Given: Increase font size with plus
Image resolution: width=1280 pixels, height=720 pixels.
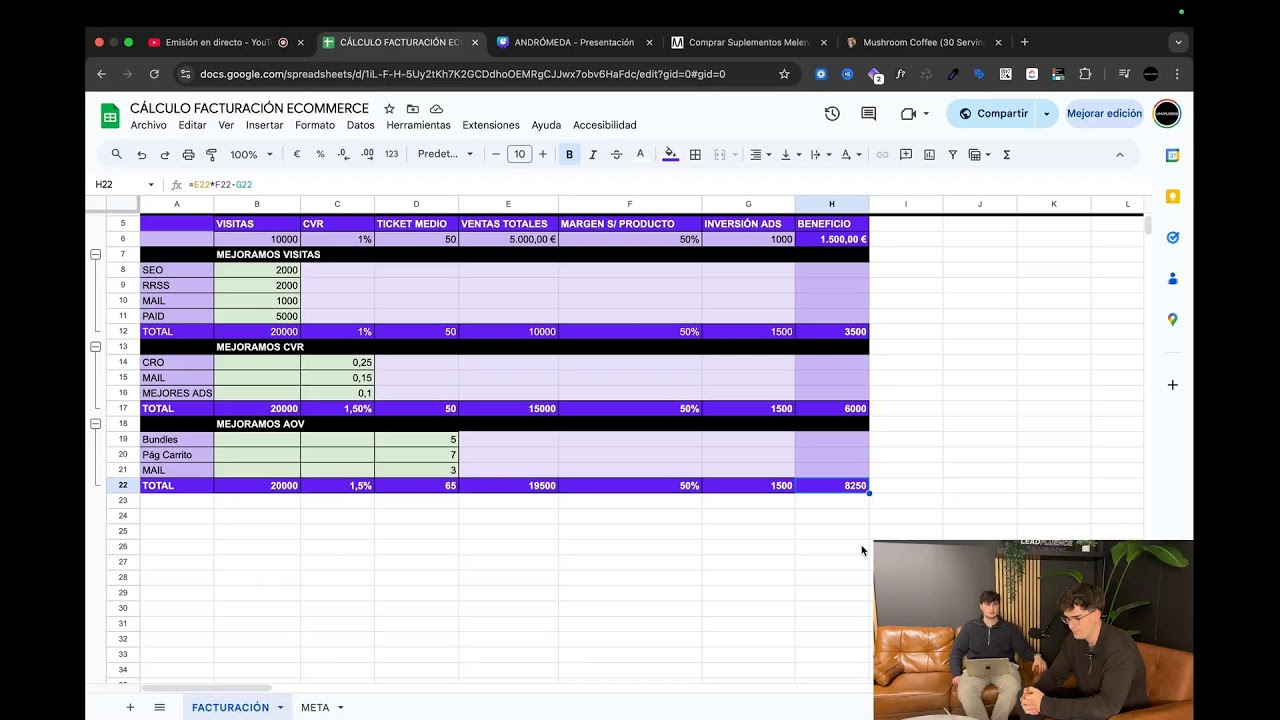Looking at the screenshot, I should point(543,155).
